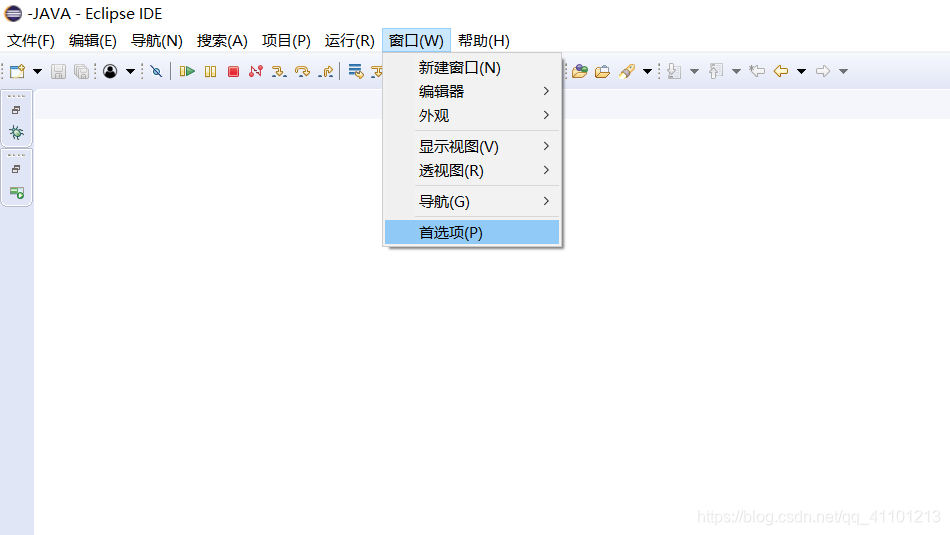This screenshot has width=950, height=535.
Task: Open the New wizard dropdown arrow
Action: point(37,71)
